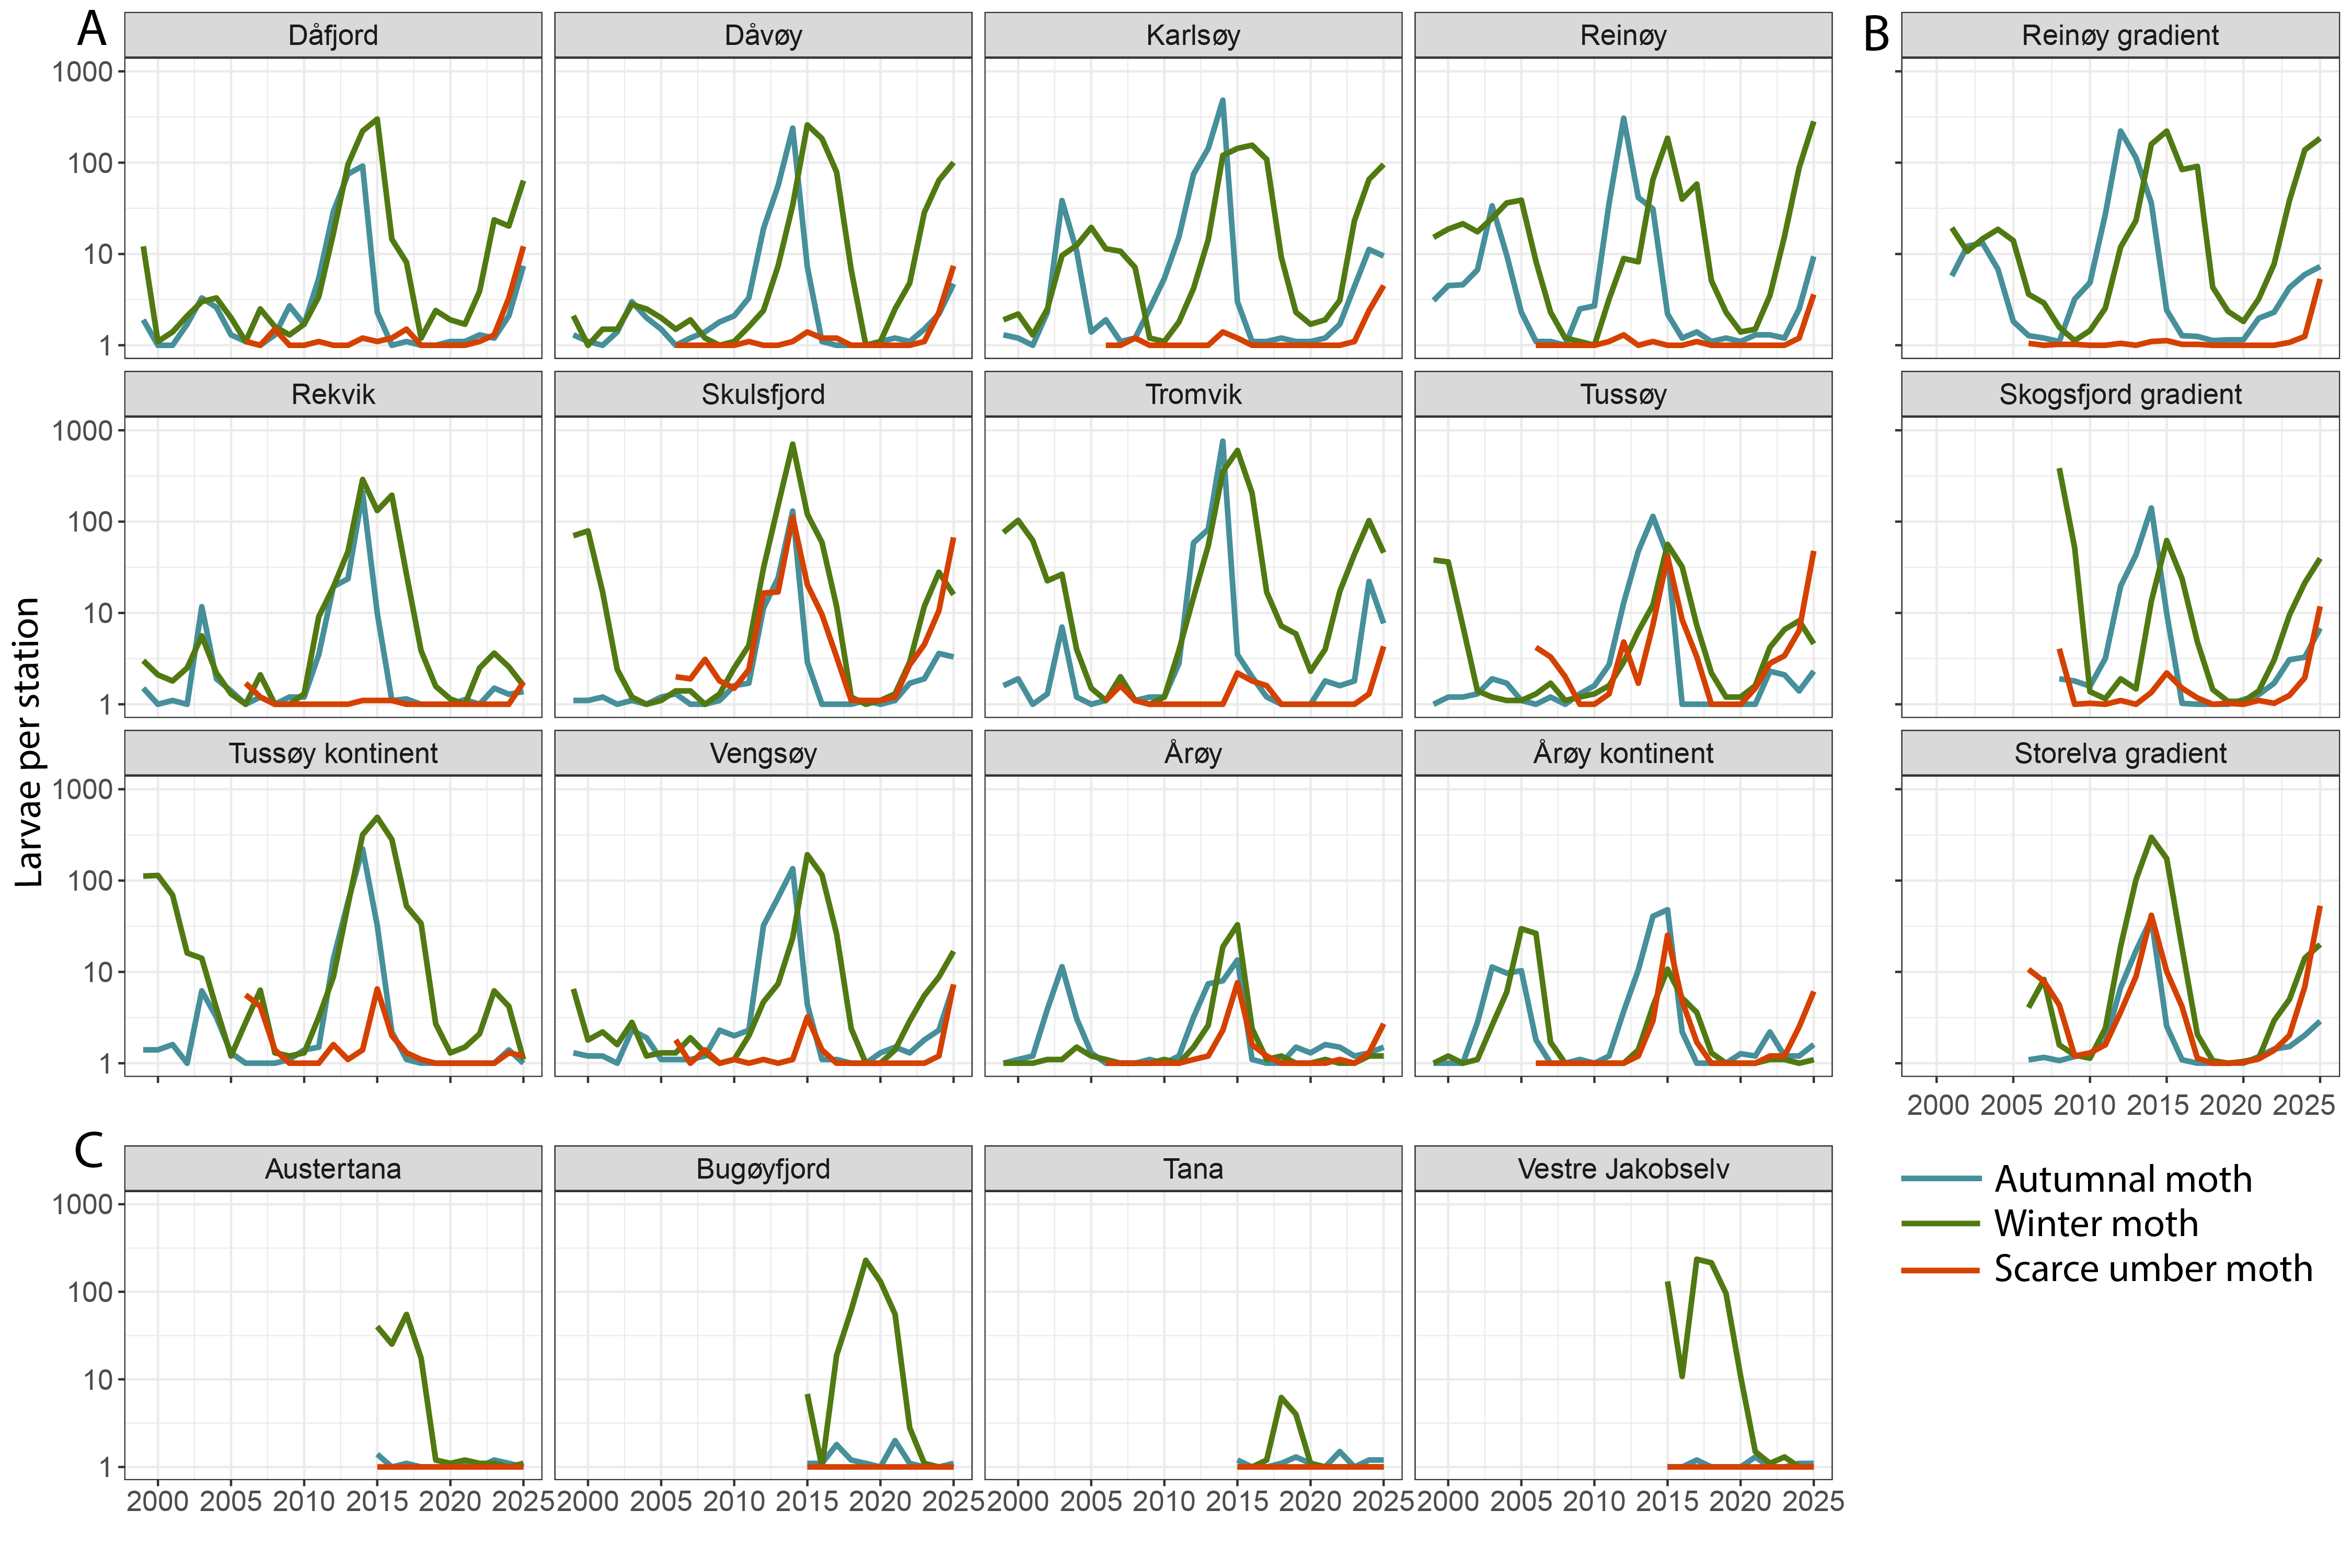Click the Tussøy kontinent panel title
The image size is (2352, 1568).
[x=333, y=753]
